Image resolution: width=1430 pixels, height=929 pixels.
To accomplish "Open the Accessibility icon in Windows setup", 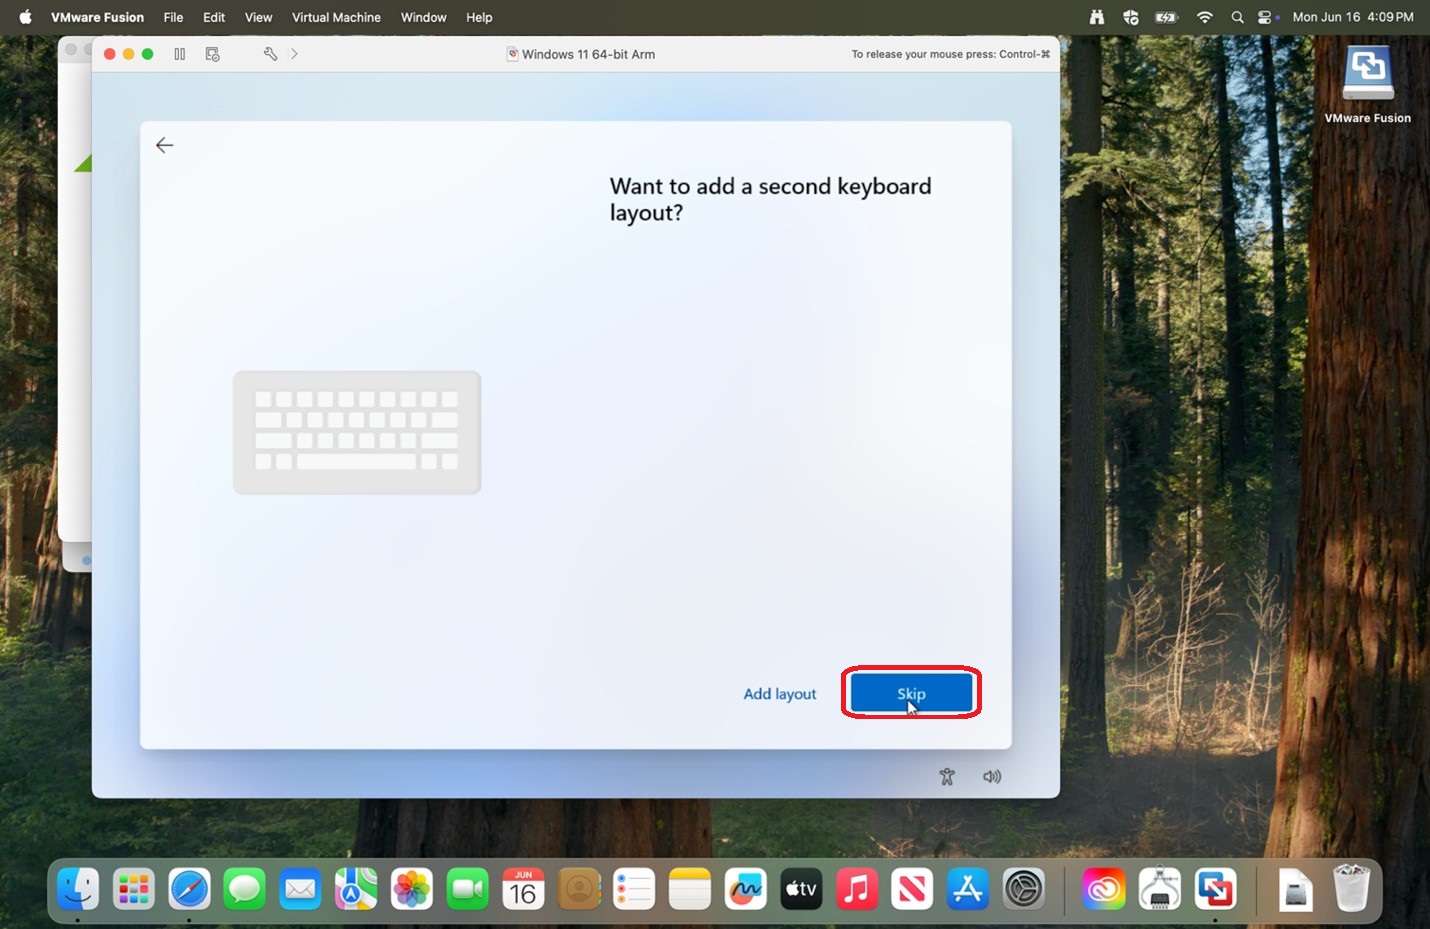I will pos(947,777).
